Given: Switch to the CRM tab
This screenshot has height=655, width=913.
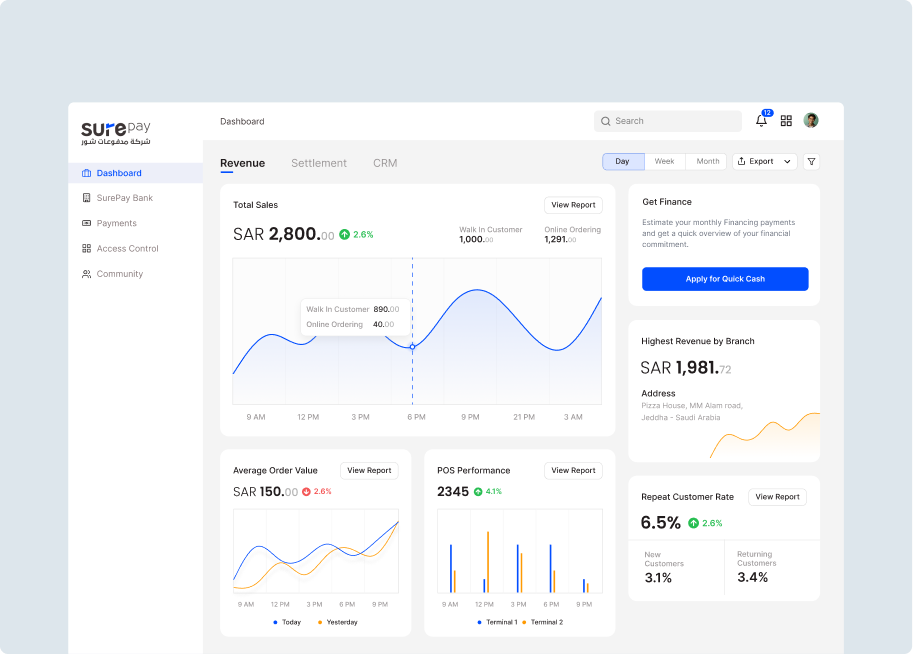Looking at the screenshot, I should [385, 164].
